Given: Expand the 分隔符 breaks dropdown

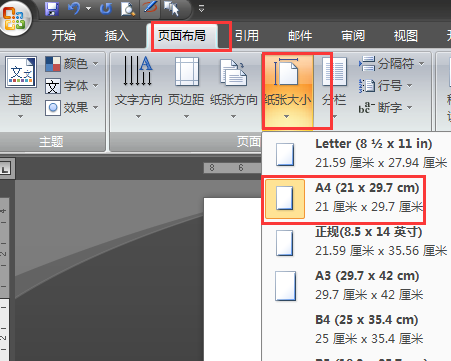Looking at the screenshot, I should tap(392, 63).
